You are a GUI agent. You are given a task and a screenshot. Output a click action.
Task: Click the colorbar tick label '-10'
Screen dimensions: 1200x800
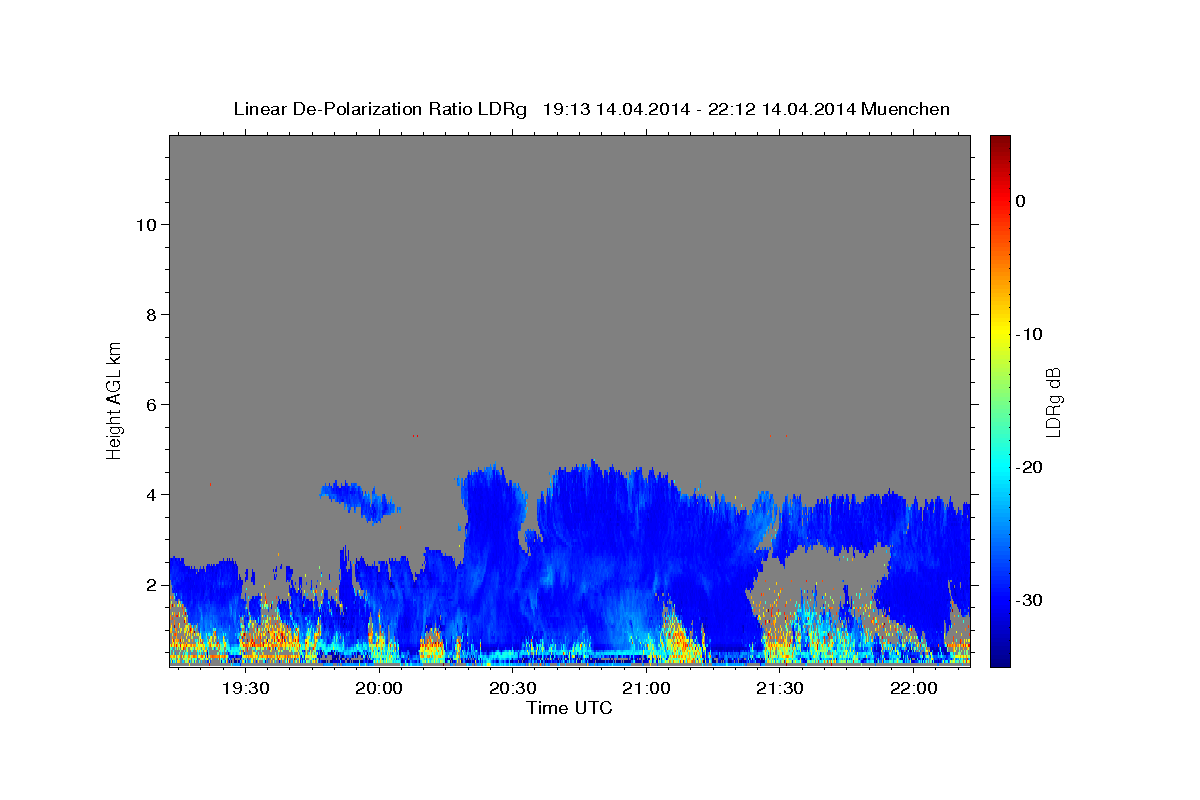[1030, 334]
